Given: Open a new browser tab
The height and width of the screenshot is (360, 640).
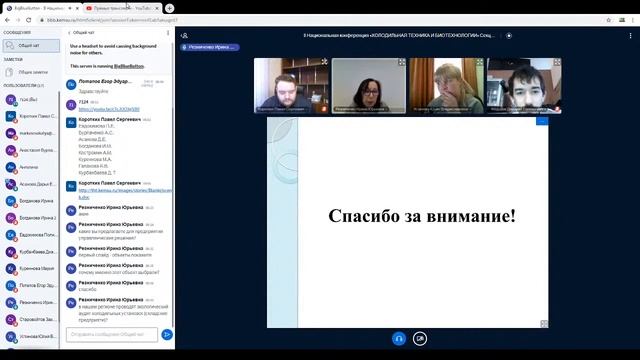Looking at the screenshot, I should click(x=170, y=8).
